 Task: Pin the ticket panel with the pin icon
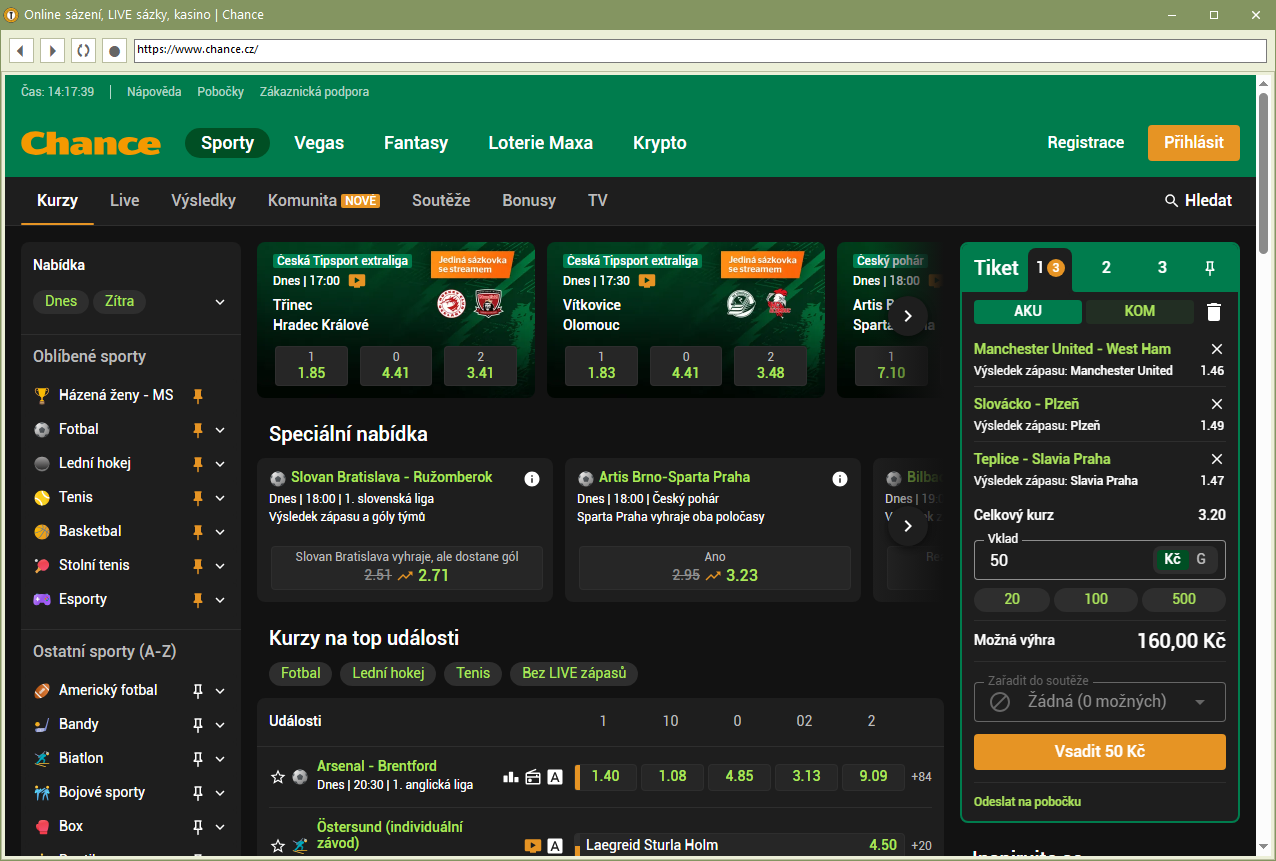point(1210,267)
